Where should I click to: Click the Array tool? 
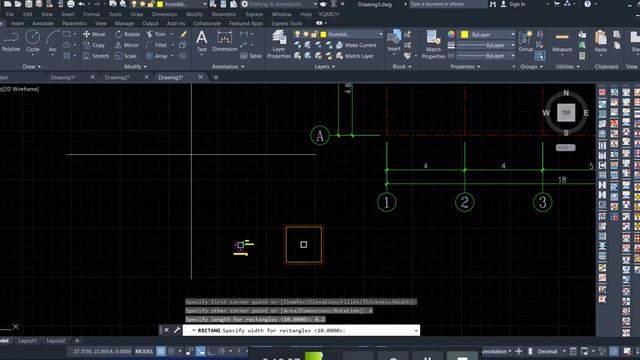click(157, 56)
